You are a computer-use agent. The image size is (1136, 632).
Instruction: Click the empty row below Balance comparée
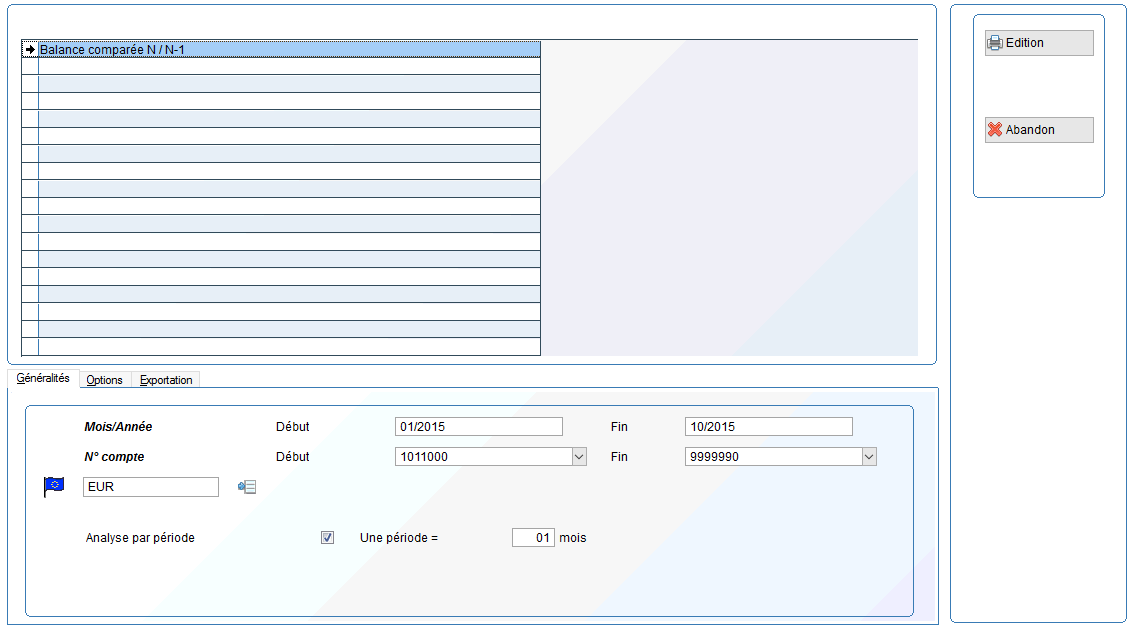pyautogui.click(x=288, y=66)
